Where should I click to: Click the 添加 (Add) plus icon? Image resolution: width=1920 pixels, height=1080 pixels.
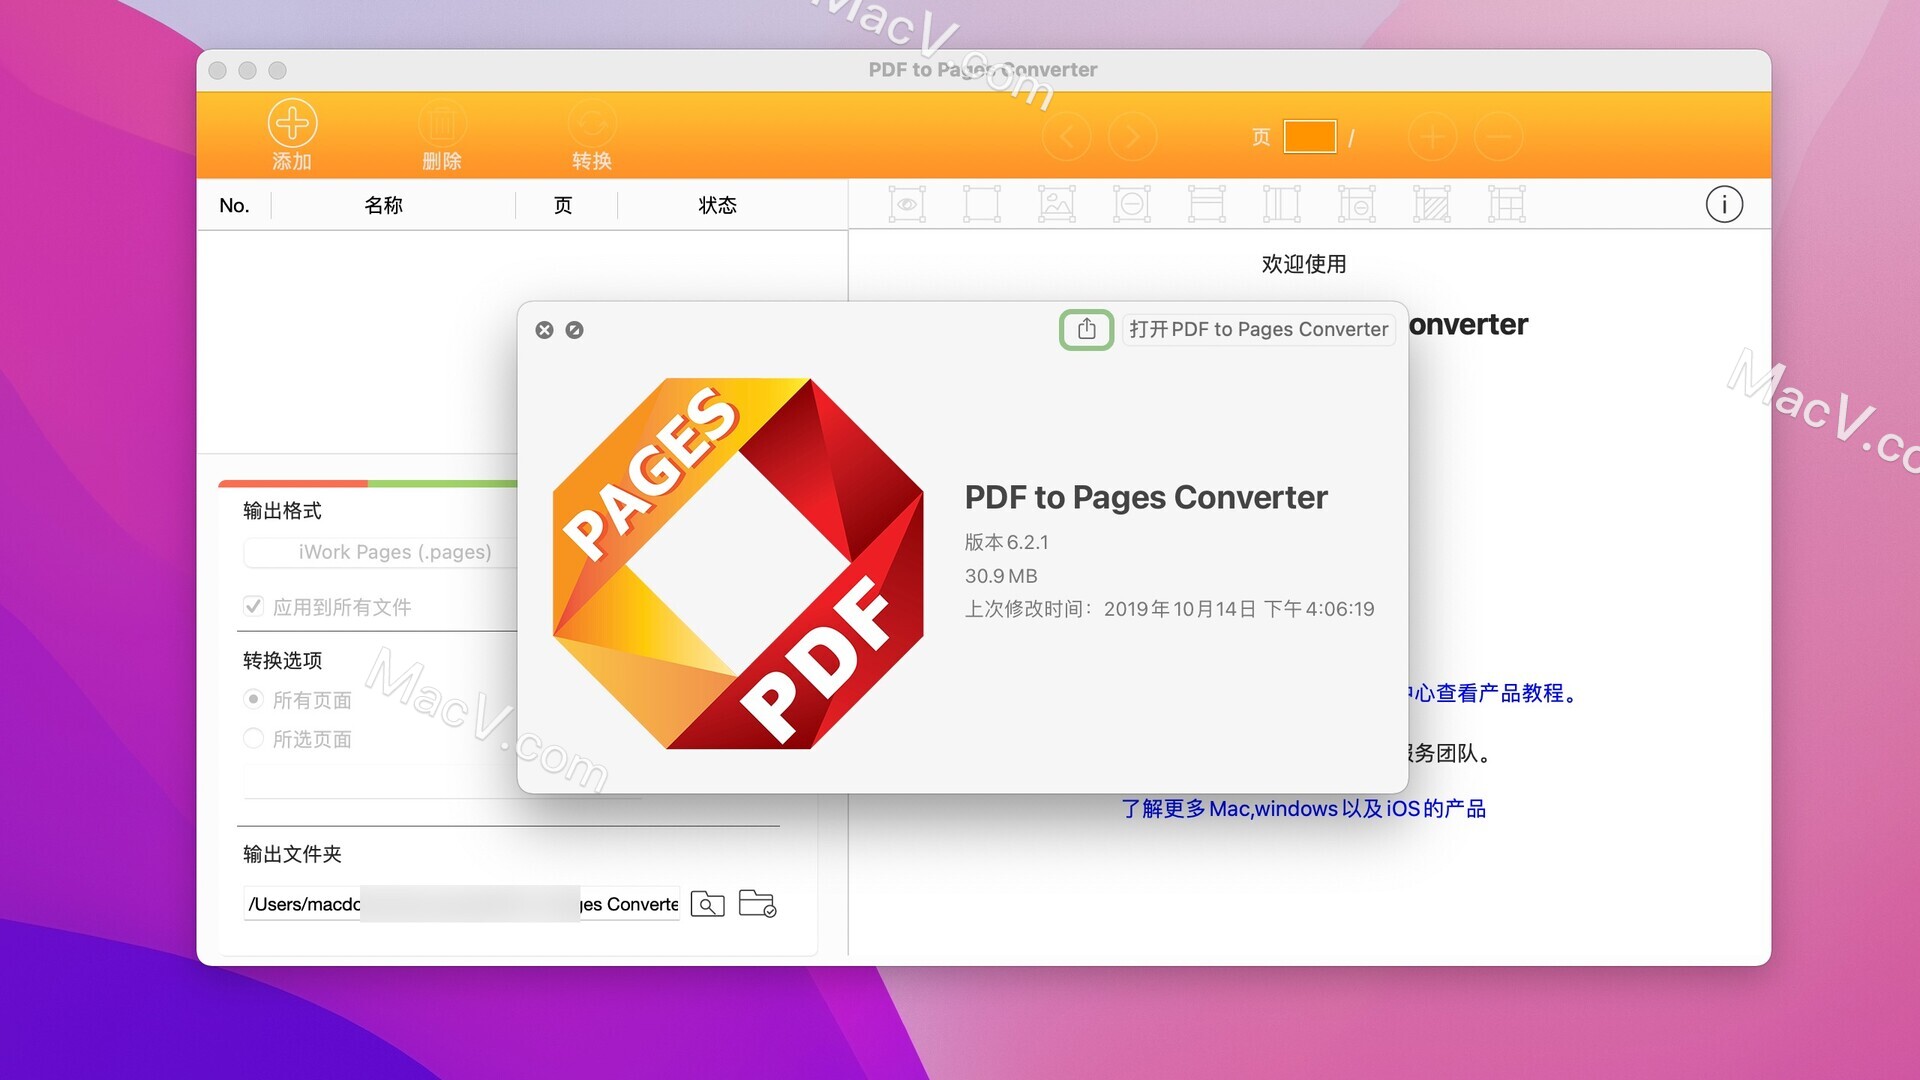click(292, 123)
